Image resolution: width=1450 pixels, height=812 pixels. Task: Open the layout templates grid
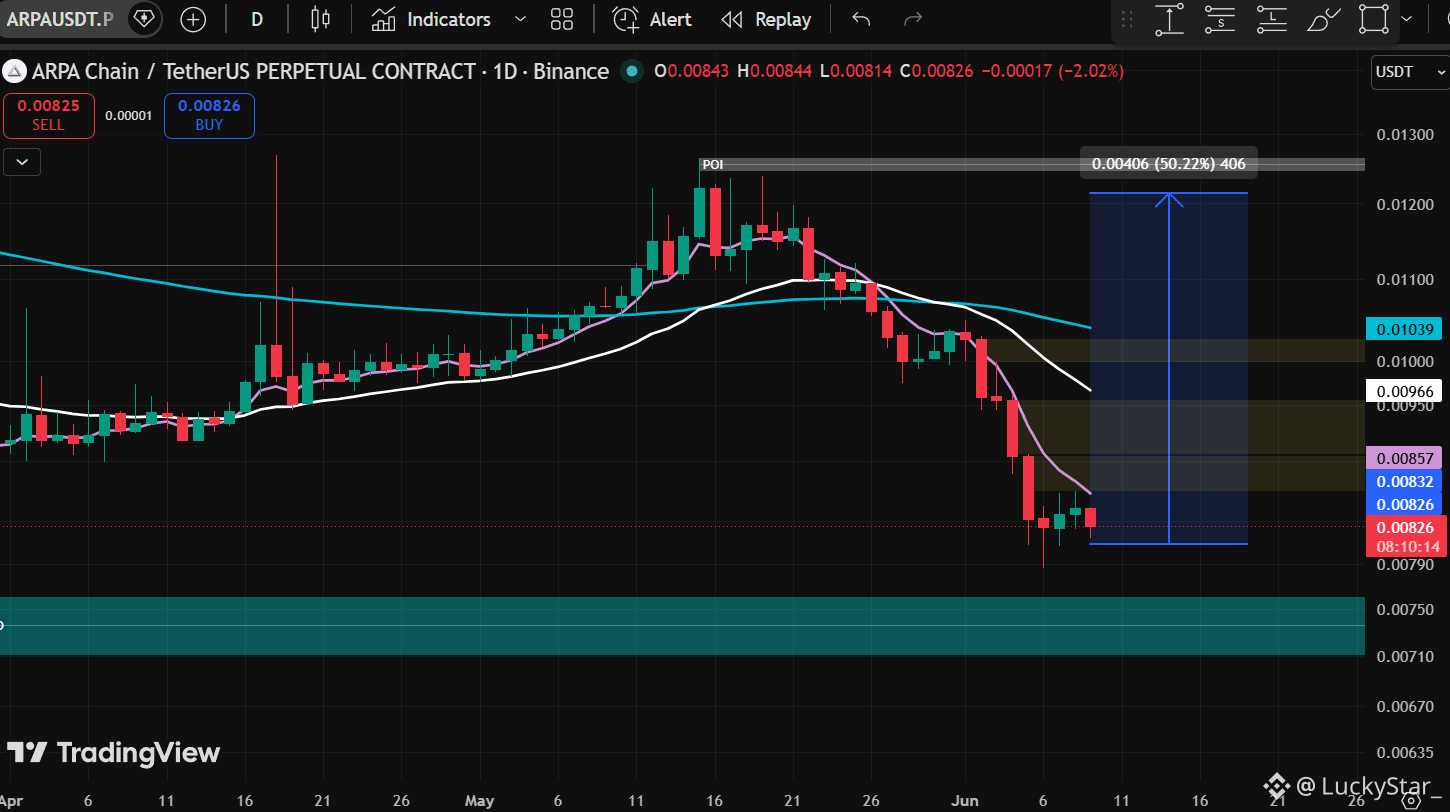(562, 19)
